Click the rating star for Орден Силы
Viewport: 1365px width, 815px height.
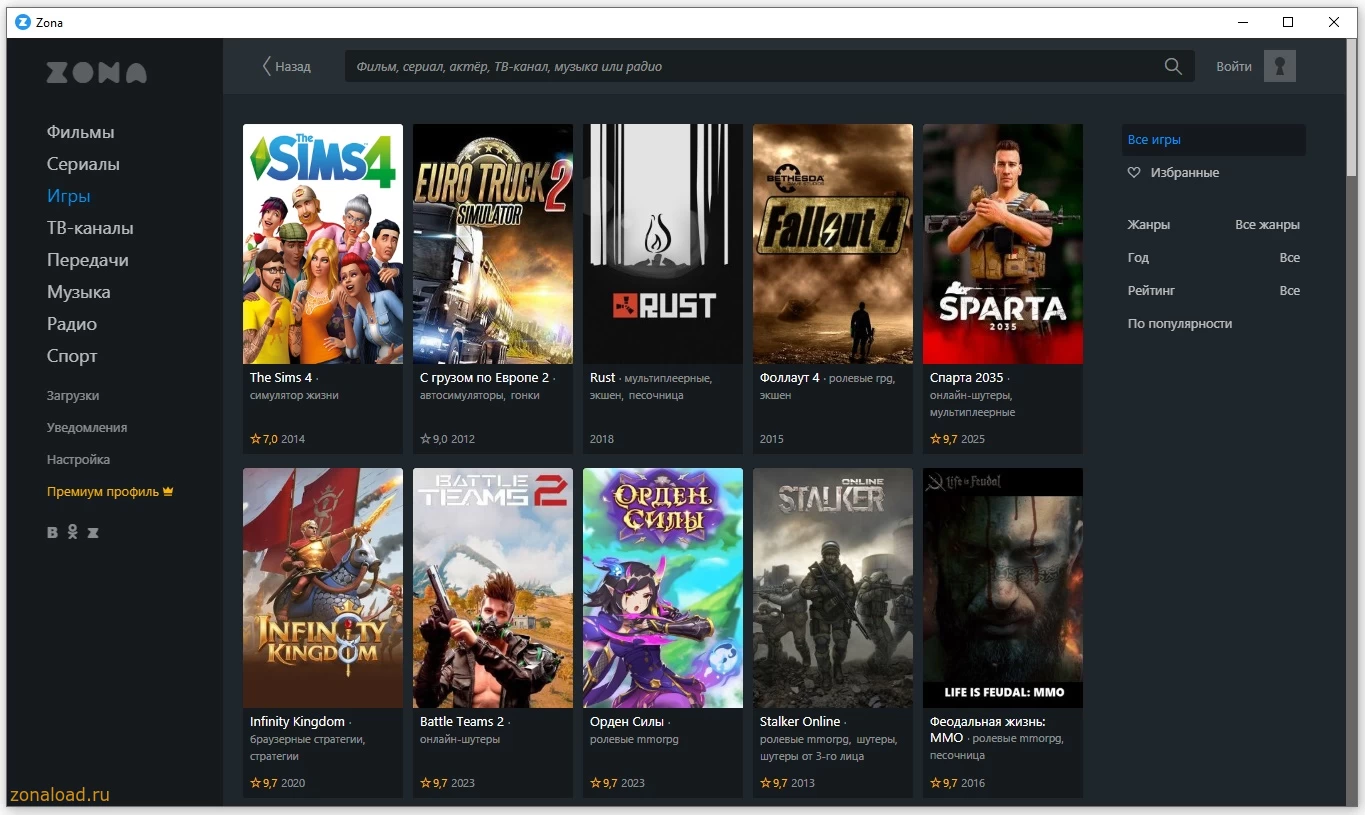tap(595, 783)
